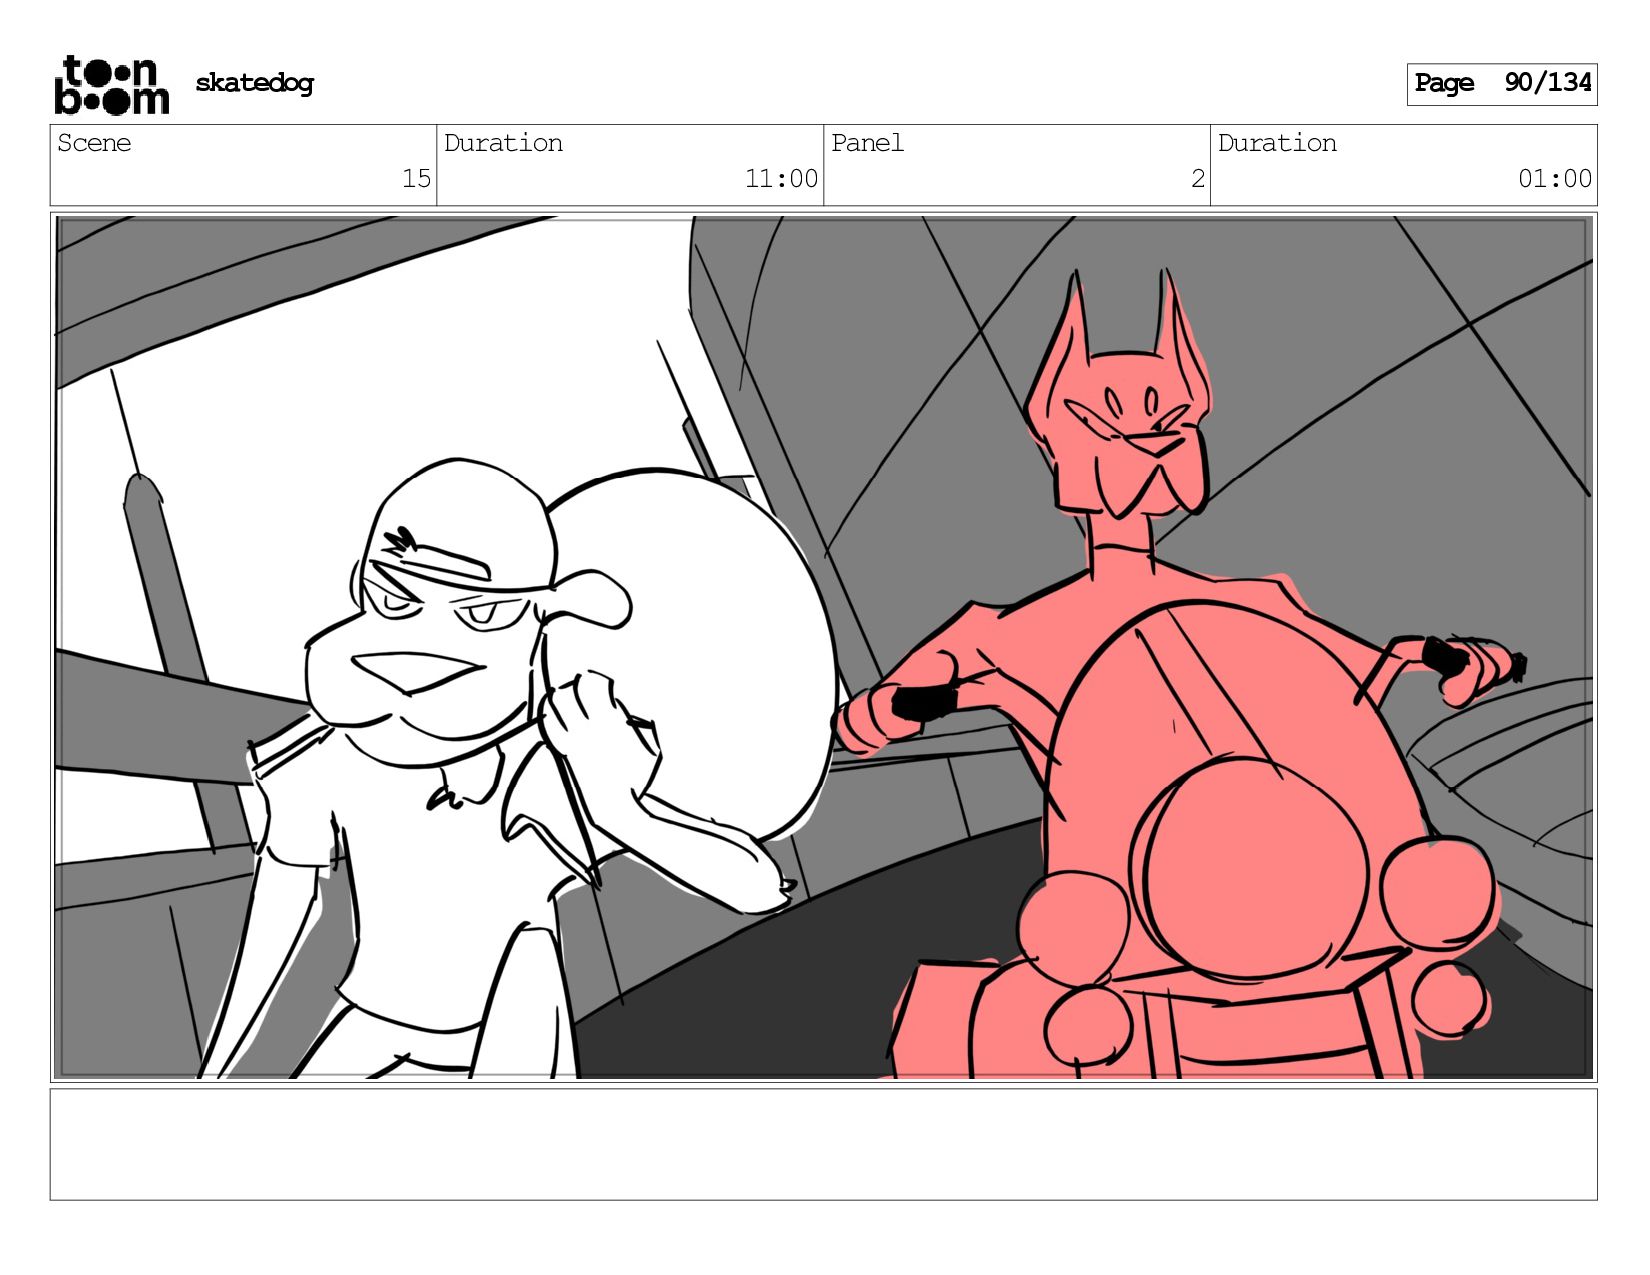Select the panel duration value 01:00
The height and width of the screenshot is (1275, 1650).
tap(1555, 179)
